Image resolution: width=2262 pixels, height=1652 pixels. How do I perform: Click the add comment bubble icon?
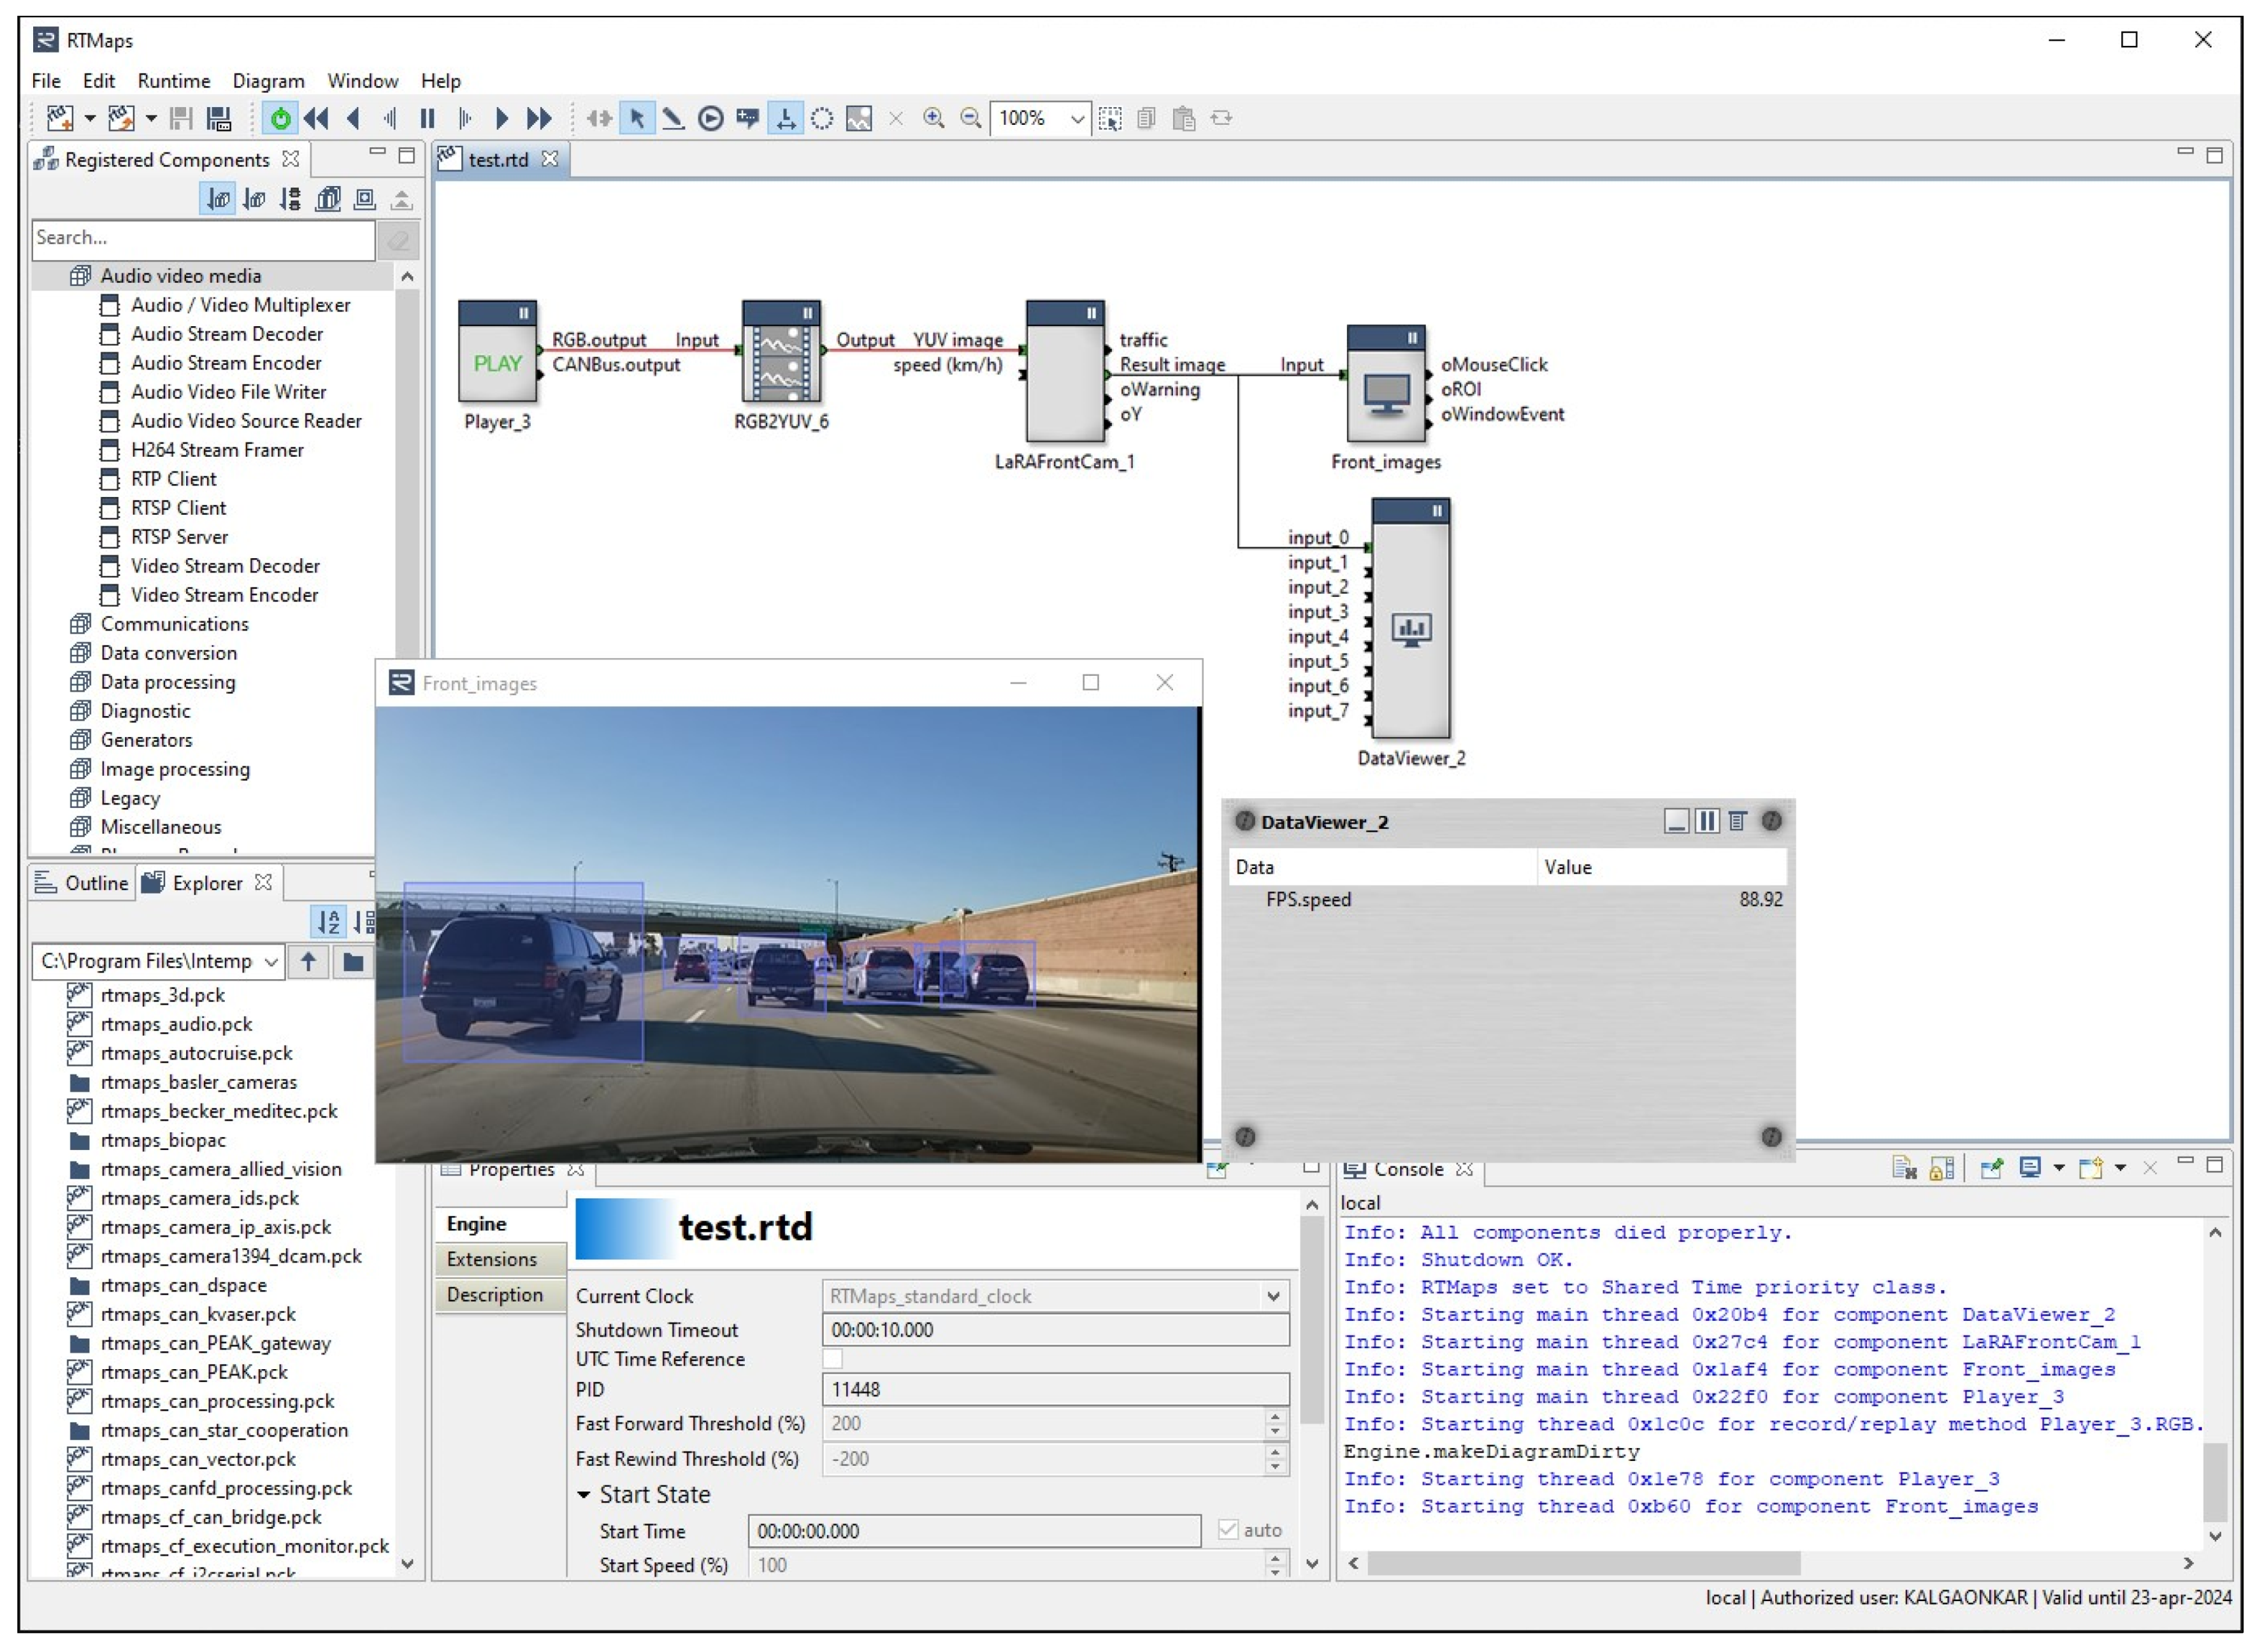point(747,119)
